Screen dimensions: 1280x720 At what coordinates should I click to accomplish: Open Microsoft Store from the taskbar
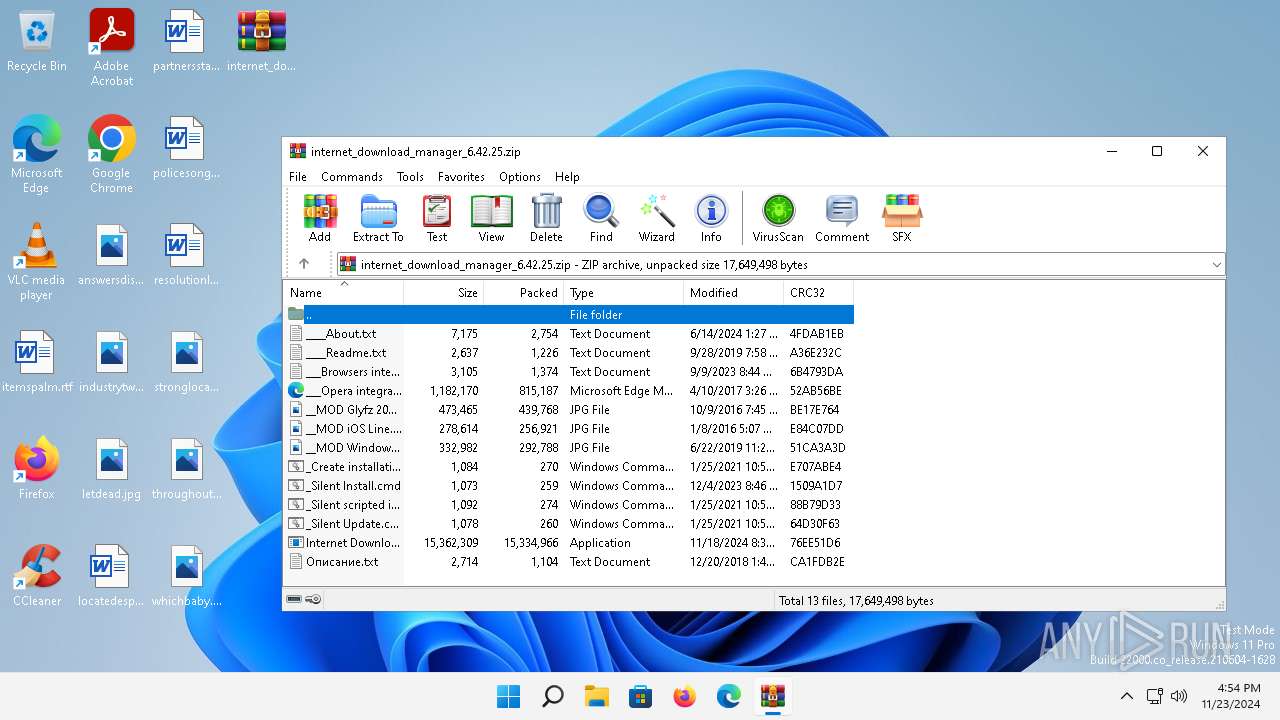[x=640, y=696]
